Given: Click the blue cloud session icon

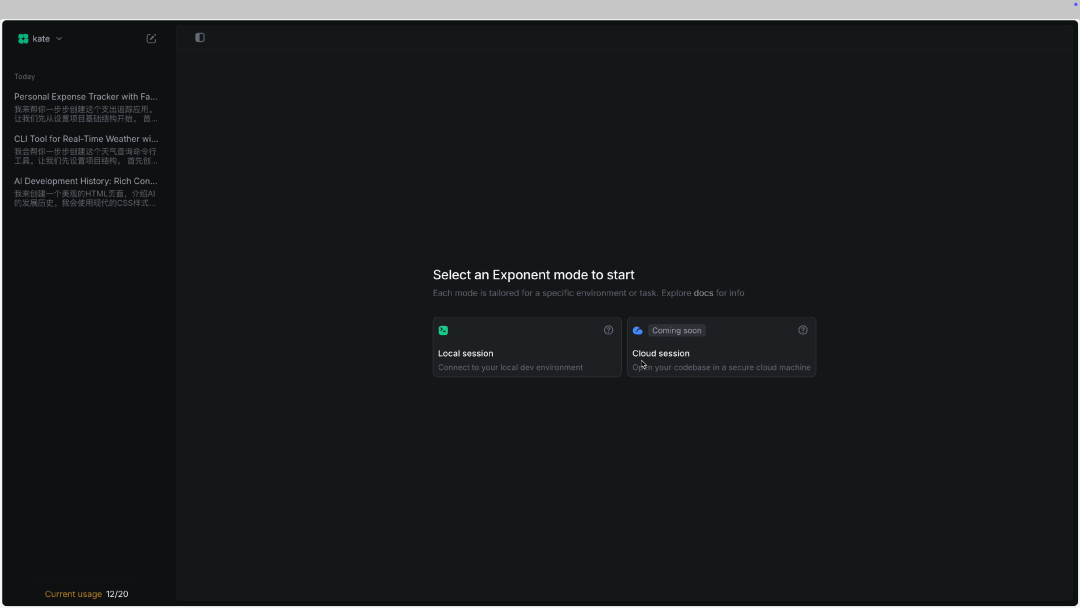Looking at the screenshot, I should 638,331.
